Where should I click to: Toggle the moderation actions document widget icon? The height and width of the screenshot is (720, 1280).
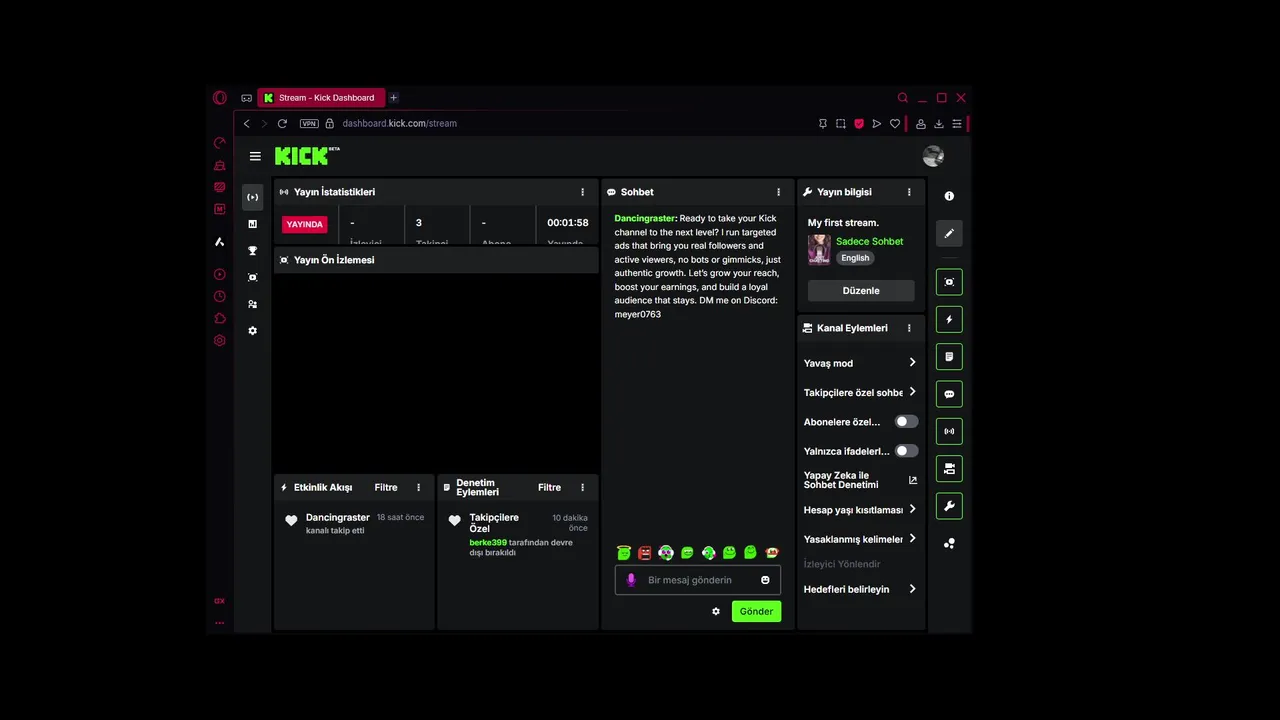(949, 357)
